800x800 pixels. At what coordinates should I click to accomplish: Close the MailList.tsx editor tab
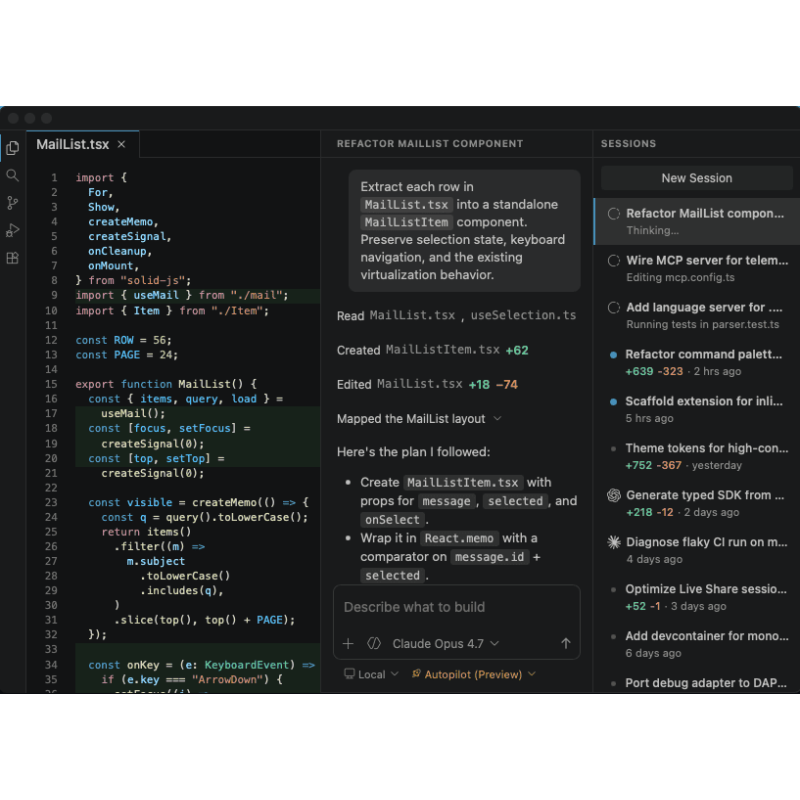pyautogui.click(x=121, y=144)
